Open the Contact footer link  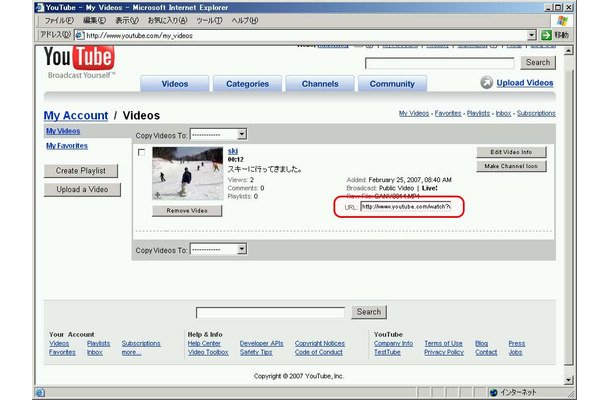(x=486, y=352)
